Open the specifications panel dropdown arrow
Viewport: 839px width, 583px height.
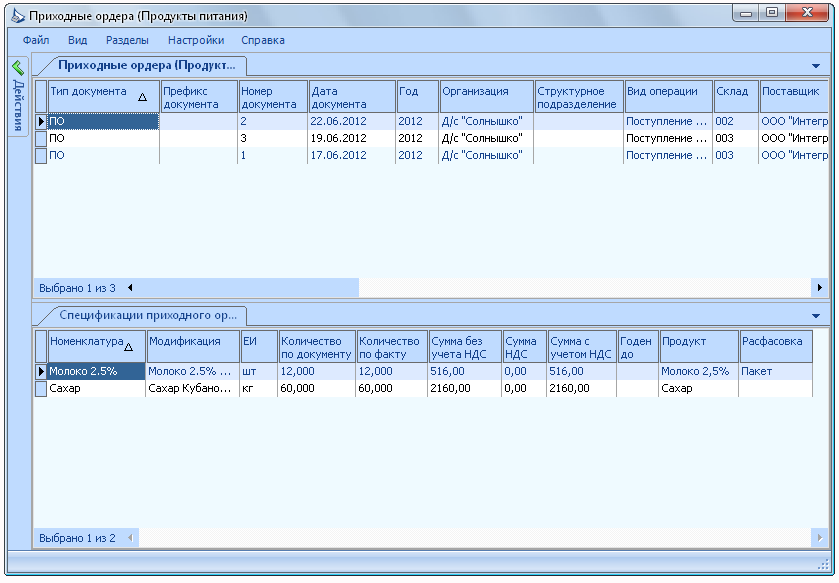[x=816, y=316]
